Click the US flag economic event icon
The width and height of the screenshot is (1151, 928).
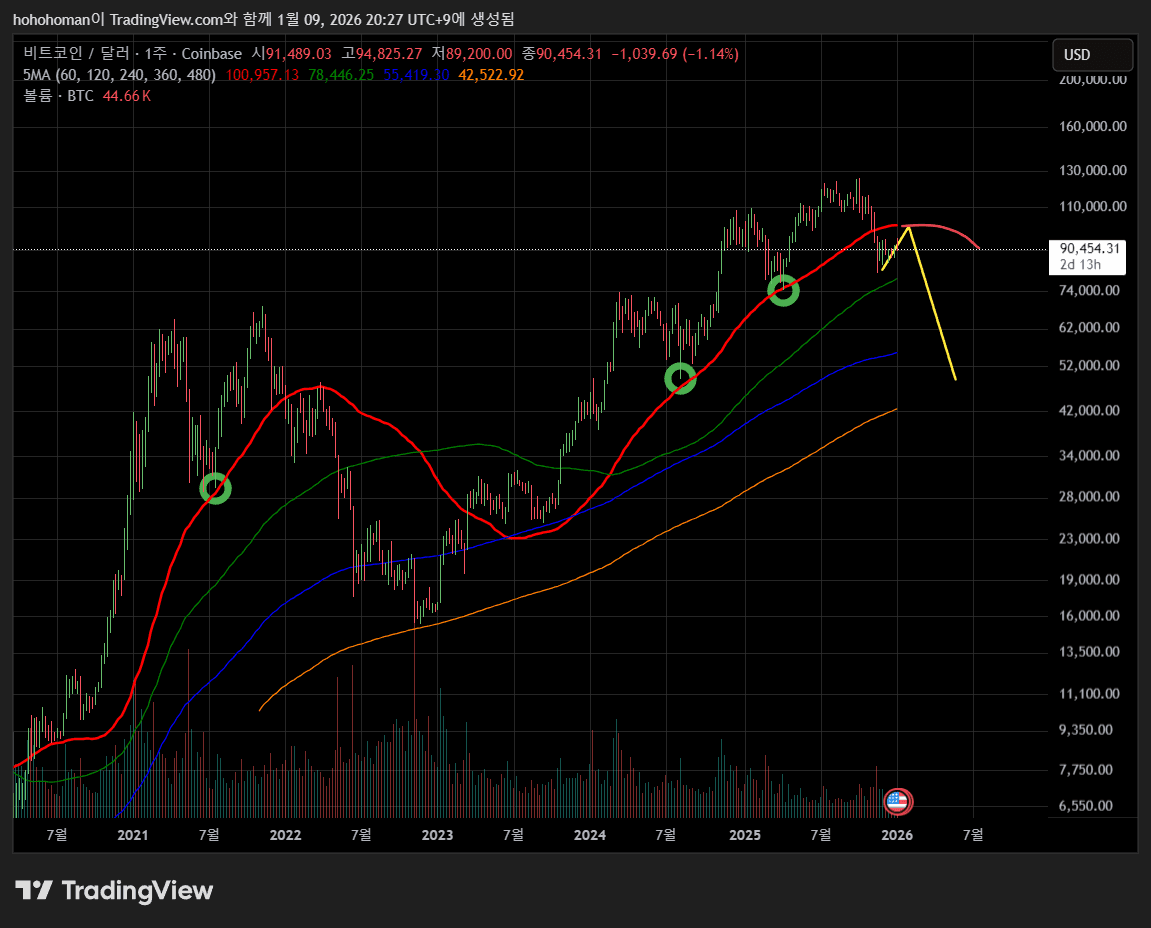898,800
